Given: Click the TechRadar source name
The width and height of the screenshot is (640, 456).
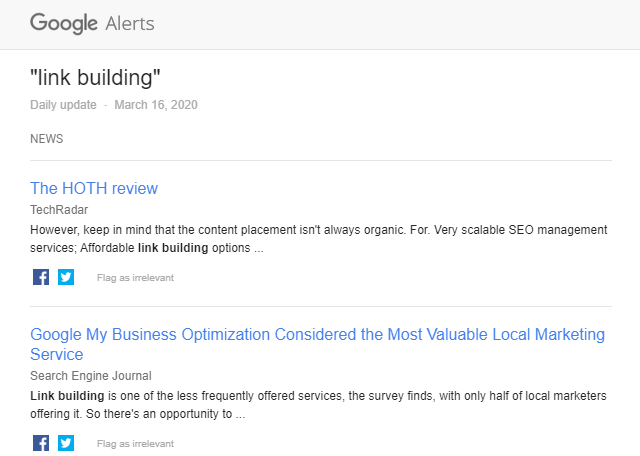Looking at the screenshot, I should coord(59,210).
